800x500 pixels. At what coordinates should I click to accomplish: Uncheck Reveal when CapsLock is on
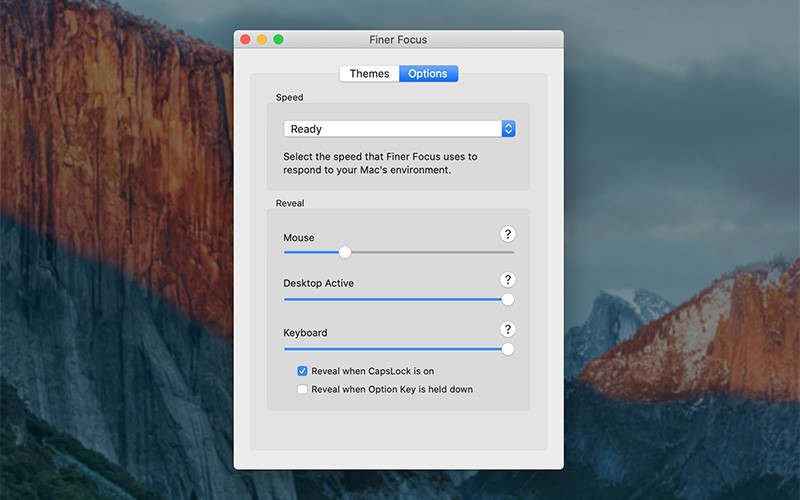pos(302,371)
